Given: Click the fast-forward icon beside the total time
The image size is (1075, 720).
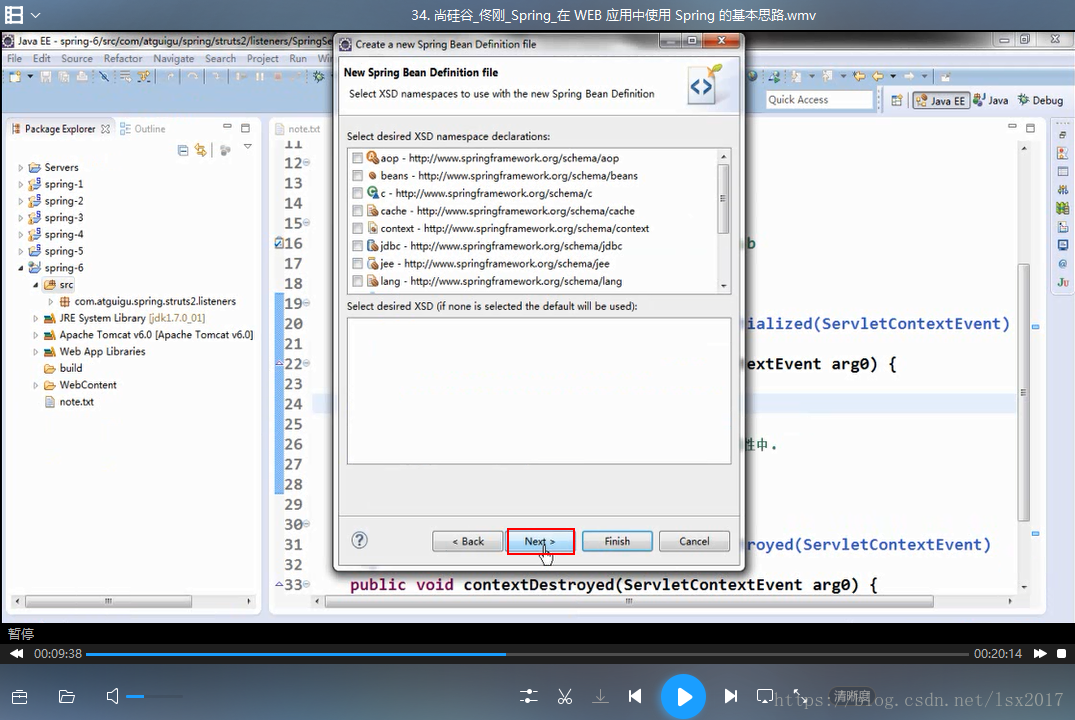Looking at the screenshot, I should (1040, 653).
